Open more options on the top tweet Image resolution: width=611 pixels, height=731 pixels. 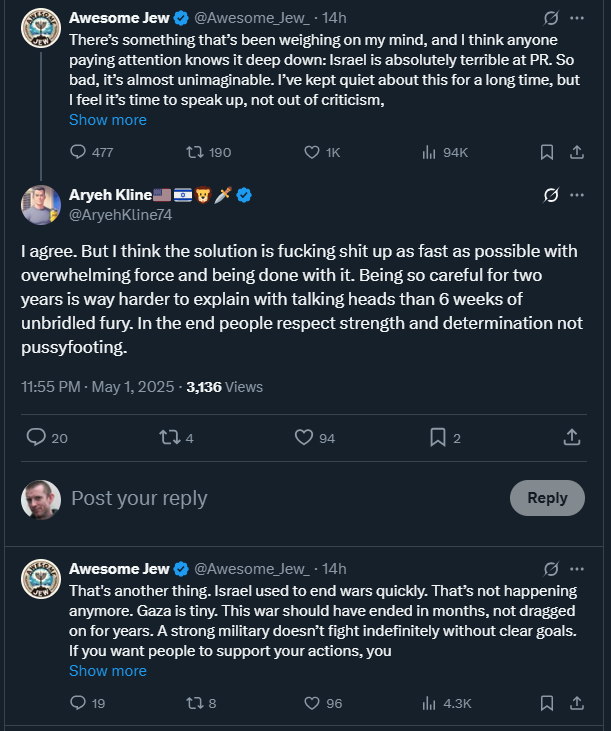(x=577, y=18)
